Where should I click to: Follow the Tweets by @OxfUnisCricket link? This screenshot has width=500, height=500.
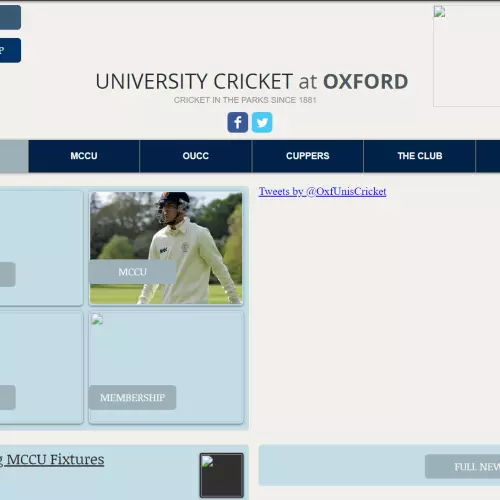pos(322,191)
